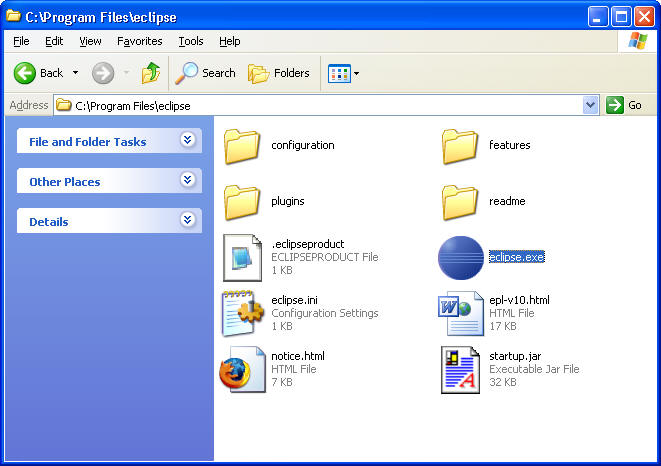Toggle the Folders tree pane

(x=279, y=73)
